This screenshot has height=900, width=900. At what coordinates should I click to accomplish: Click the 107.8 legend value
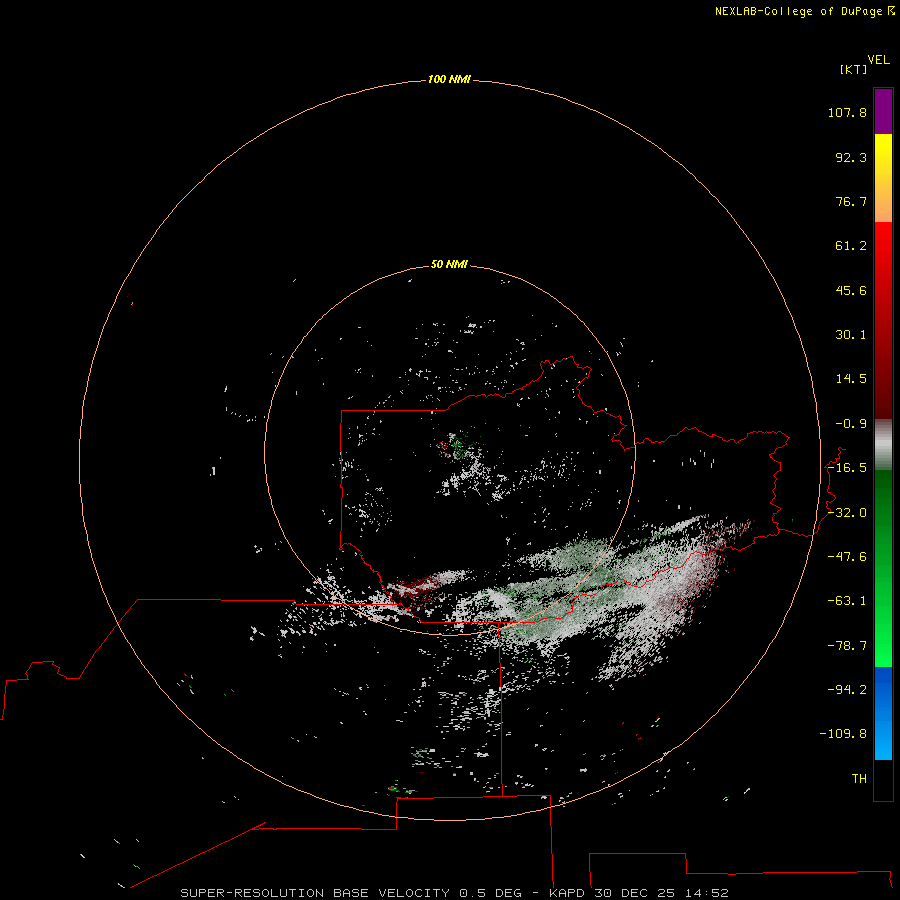[x=847, y=112]
